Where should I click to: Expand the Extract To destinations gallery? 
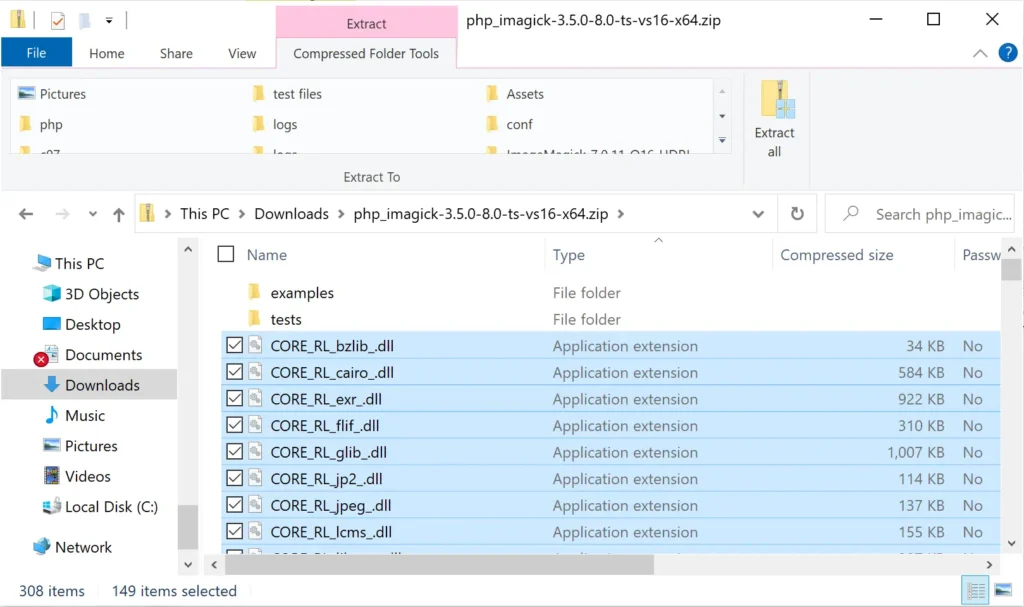722,140
